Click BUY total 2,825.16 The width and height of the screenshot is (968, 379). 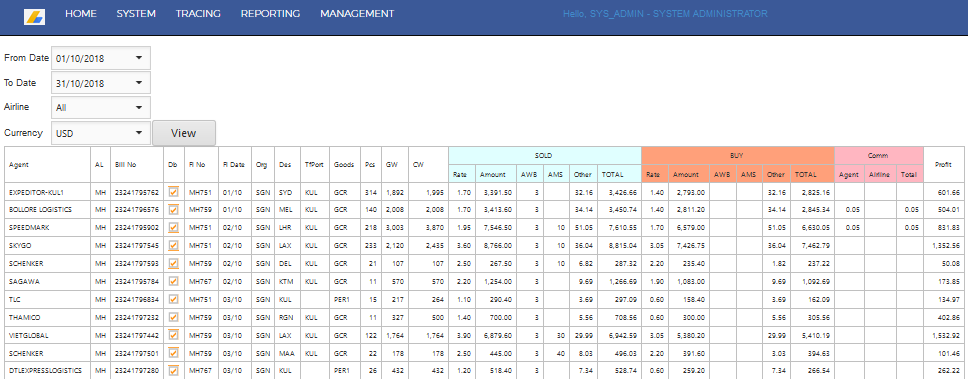pyautogui.click(x=817, y=193)
